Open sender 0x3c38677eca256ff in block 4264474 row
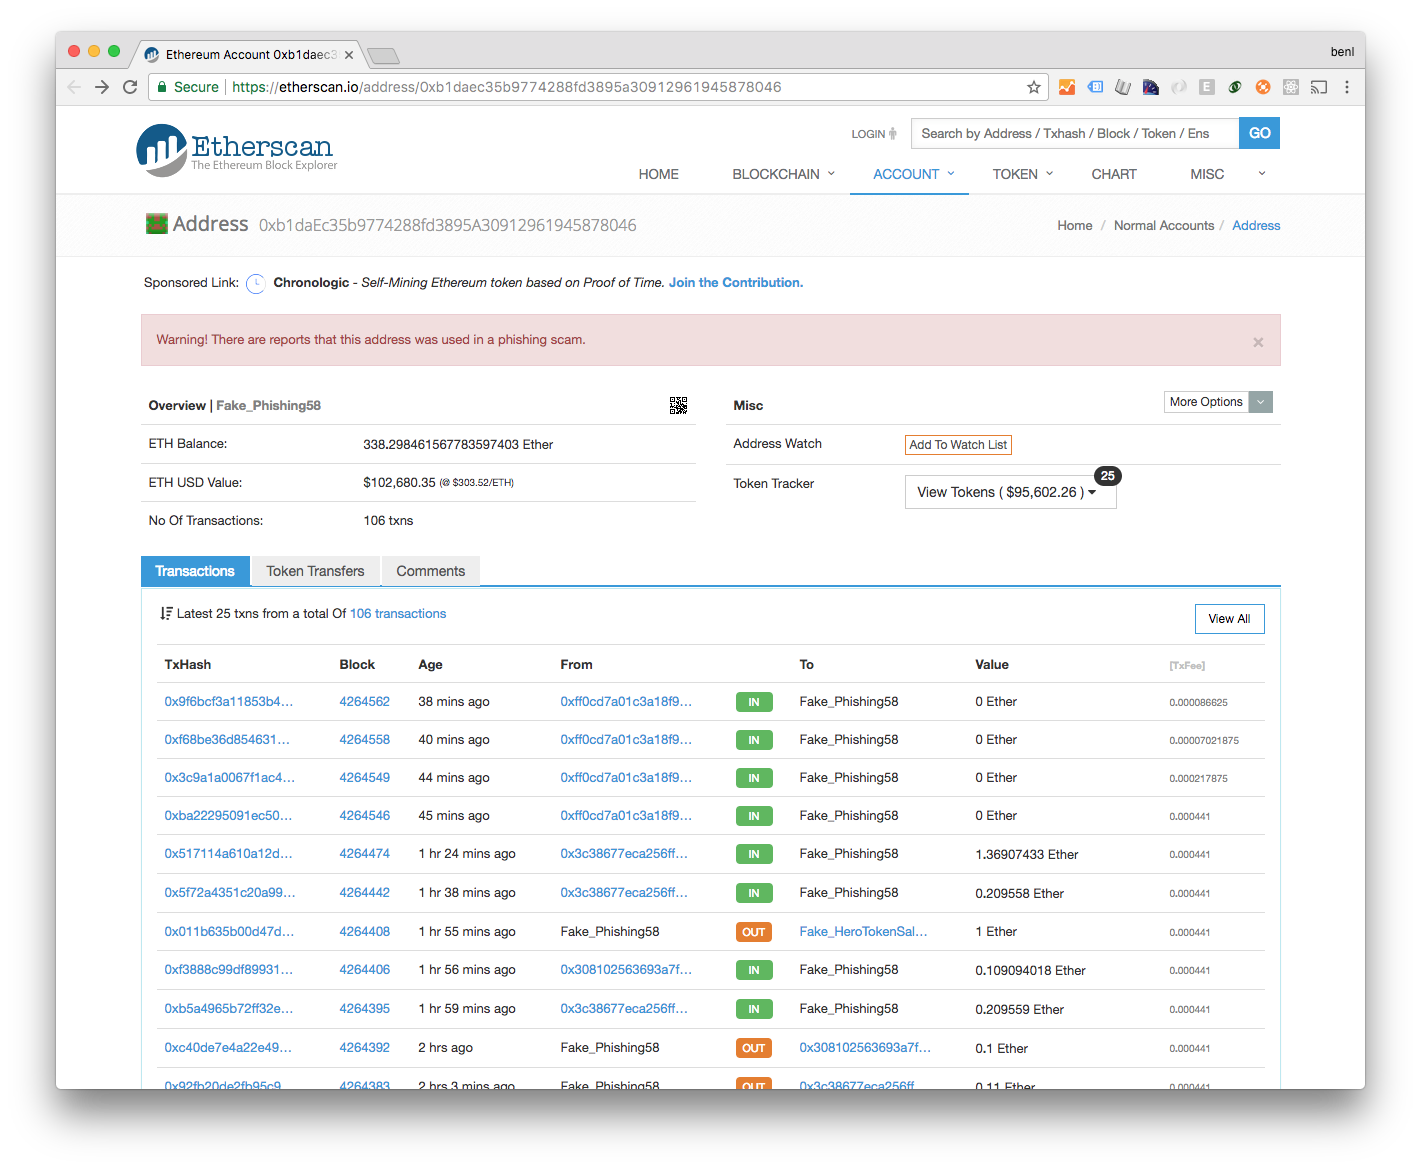This screenshot has width=1421, height=1169. click(624, 854)
